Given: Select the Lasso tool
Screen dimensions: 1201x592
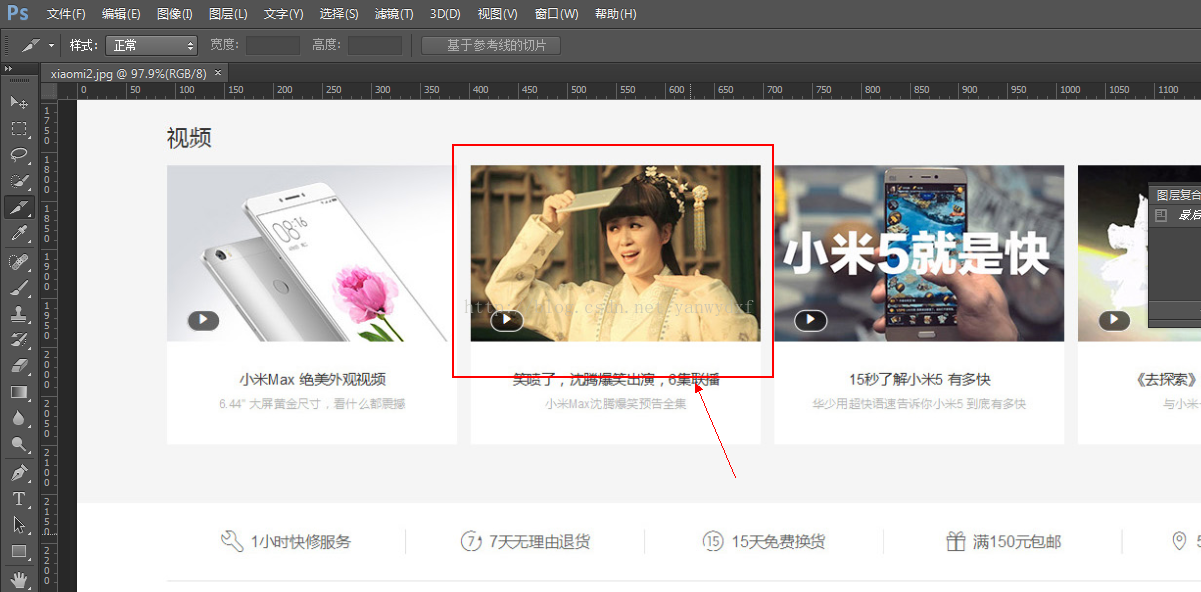Looking at the screenshot, I should 19,154.
